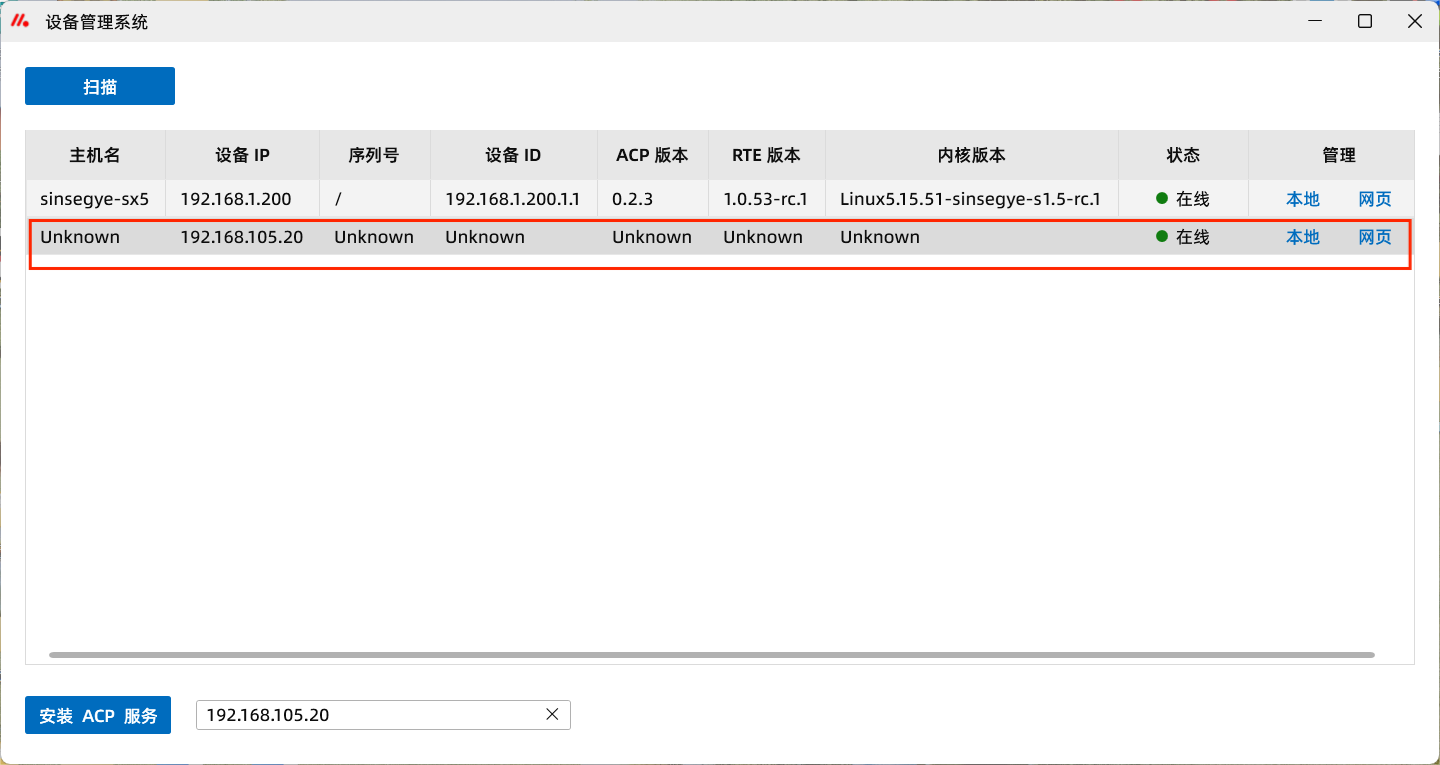Click the IP address text field
The image size is (1440, 765).
[x=370, y=715]
